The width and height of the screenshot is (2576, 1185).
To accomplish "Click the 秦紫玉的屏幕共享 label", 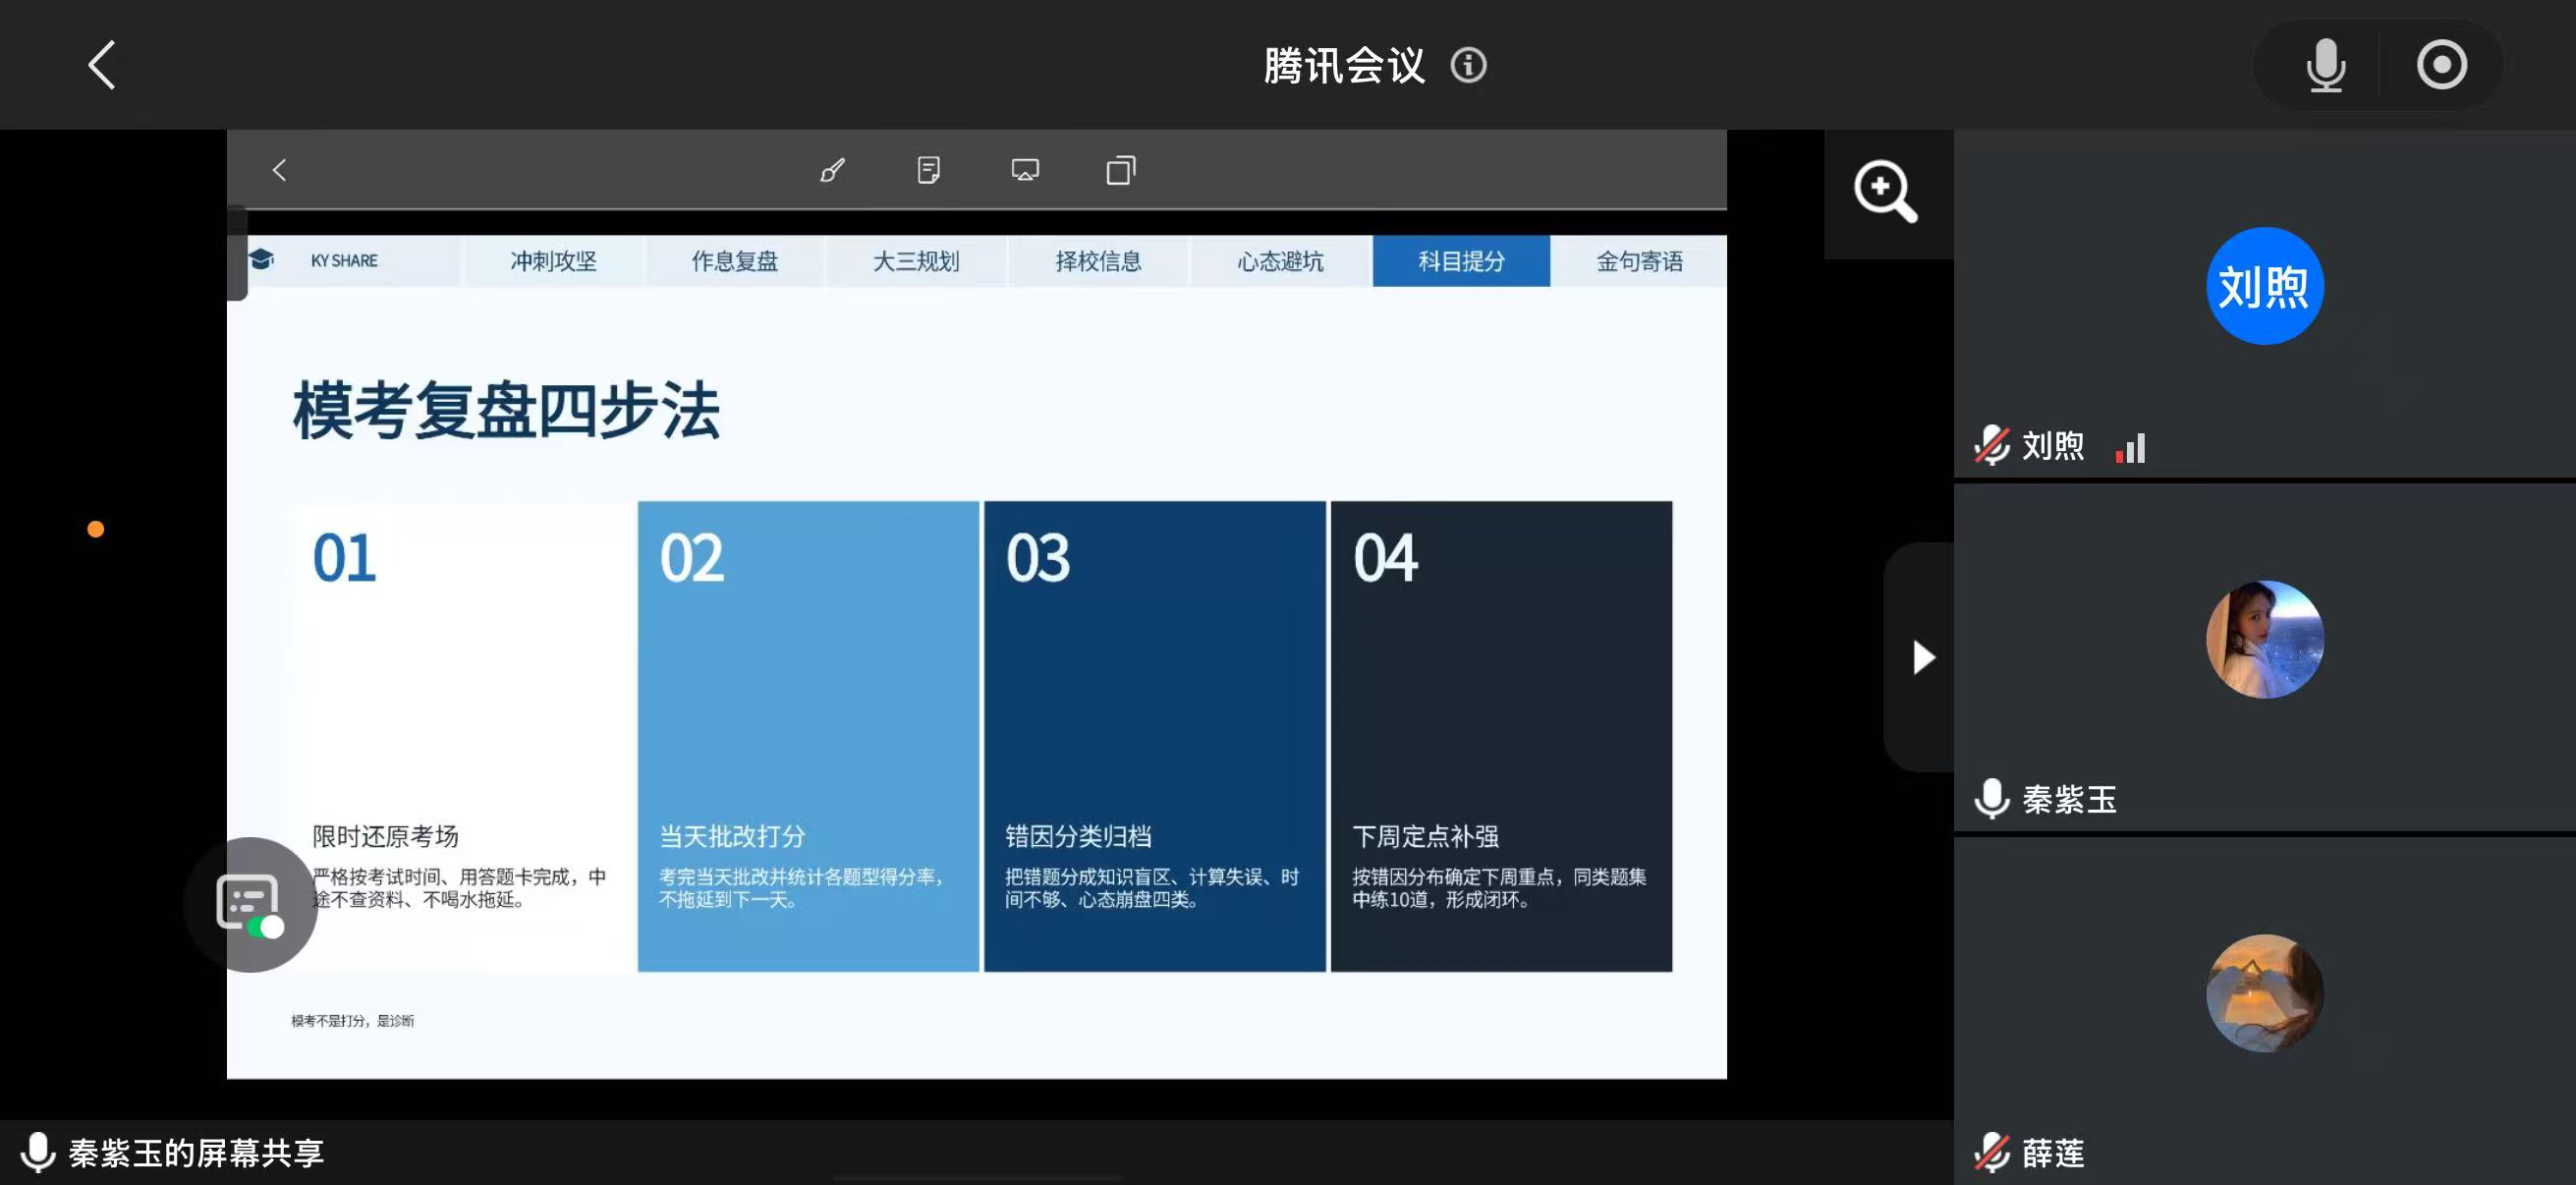I will click(x=196, y=1153).
